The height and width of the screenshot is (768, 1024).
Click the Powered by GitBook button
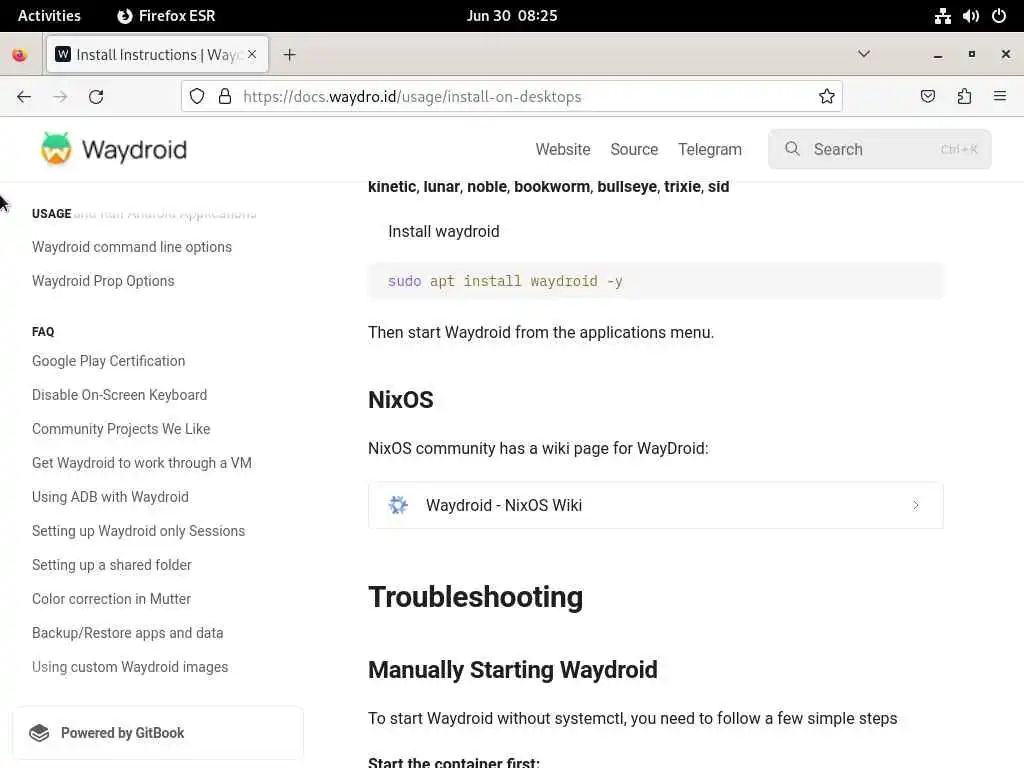(x=157, y=733)
